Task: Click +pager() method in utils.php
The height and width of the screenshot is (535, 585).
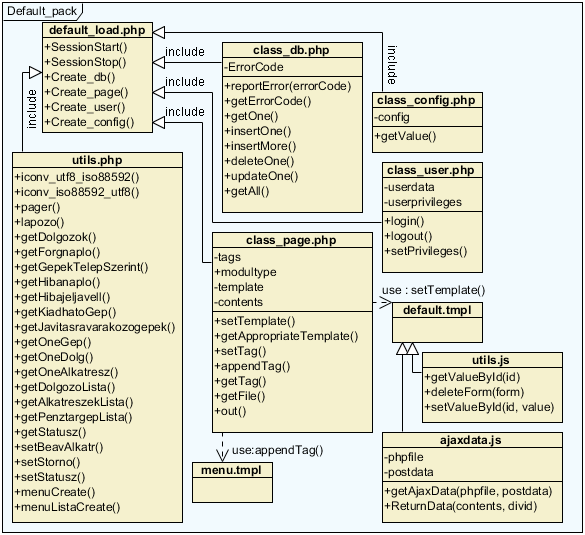Action: [x=37, y=207]
